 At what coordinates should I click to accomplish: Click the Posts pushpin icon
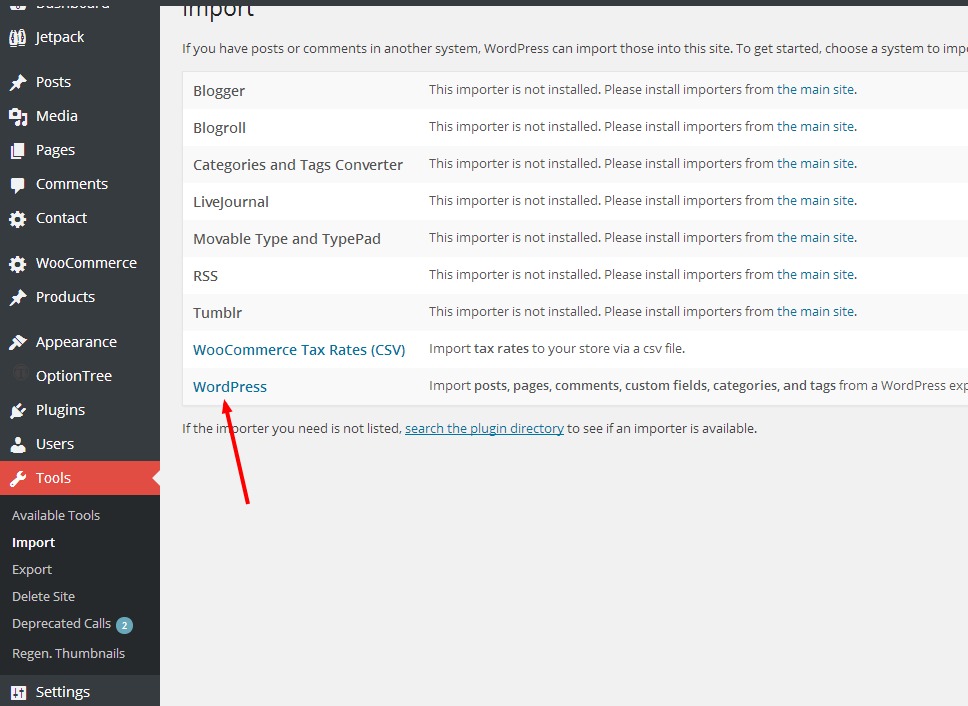click(18, 82)
